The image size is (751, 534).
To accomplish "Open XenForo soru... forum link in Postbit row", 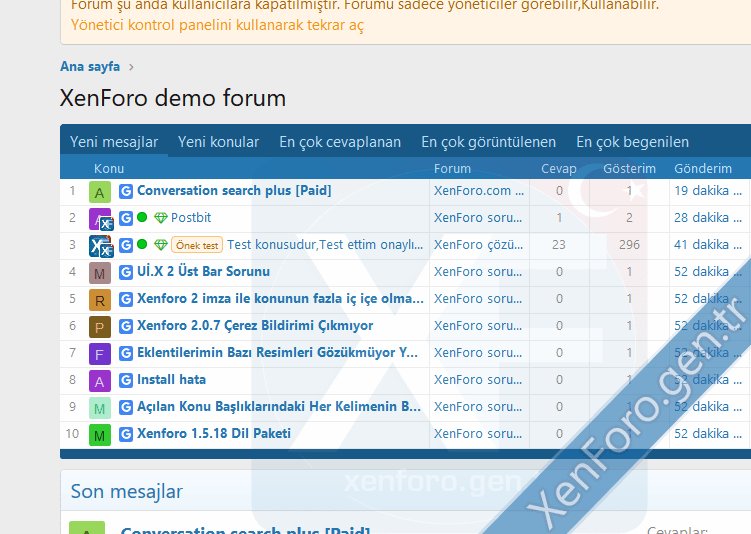I will pyautogui.click(x=478, y=218).
